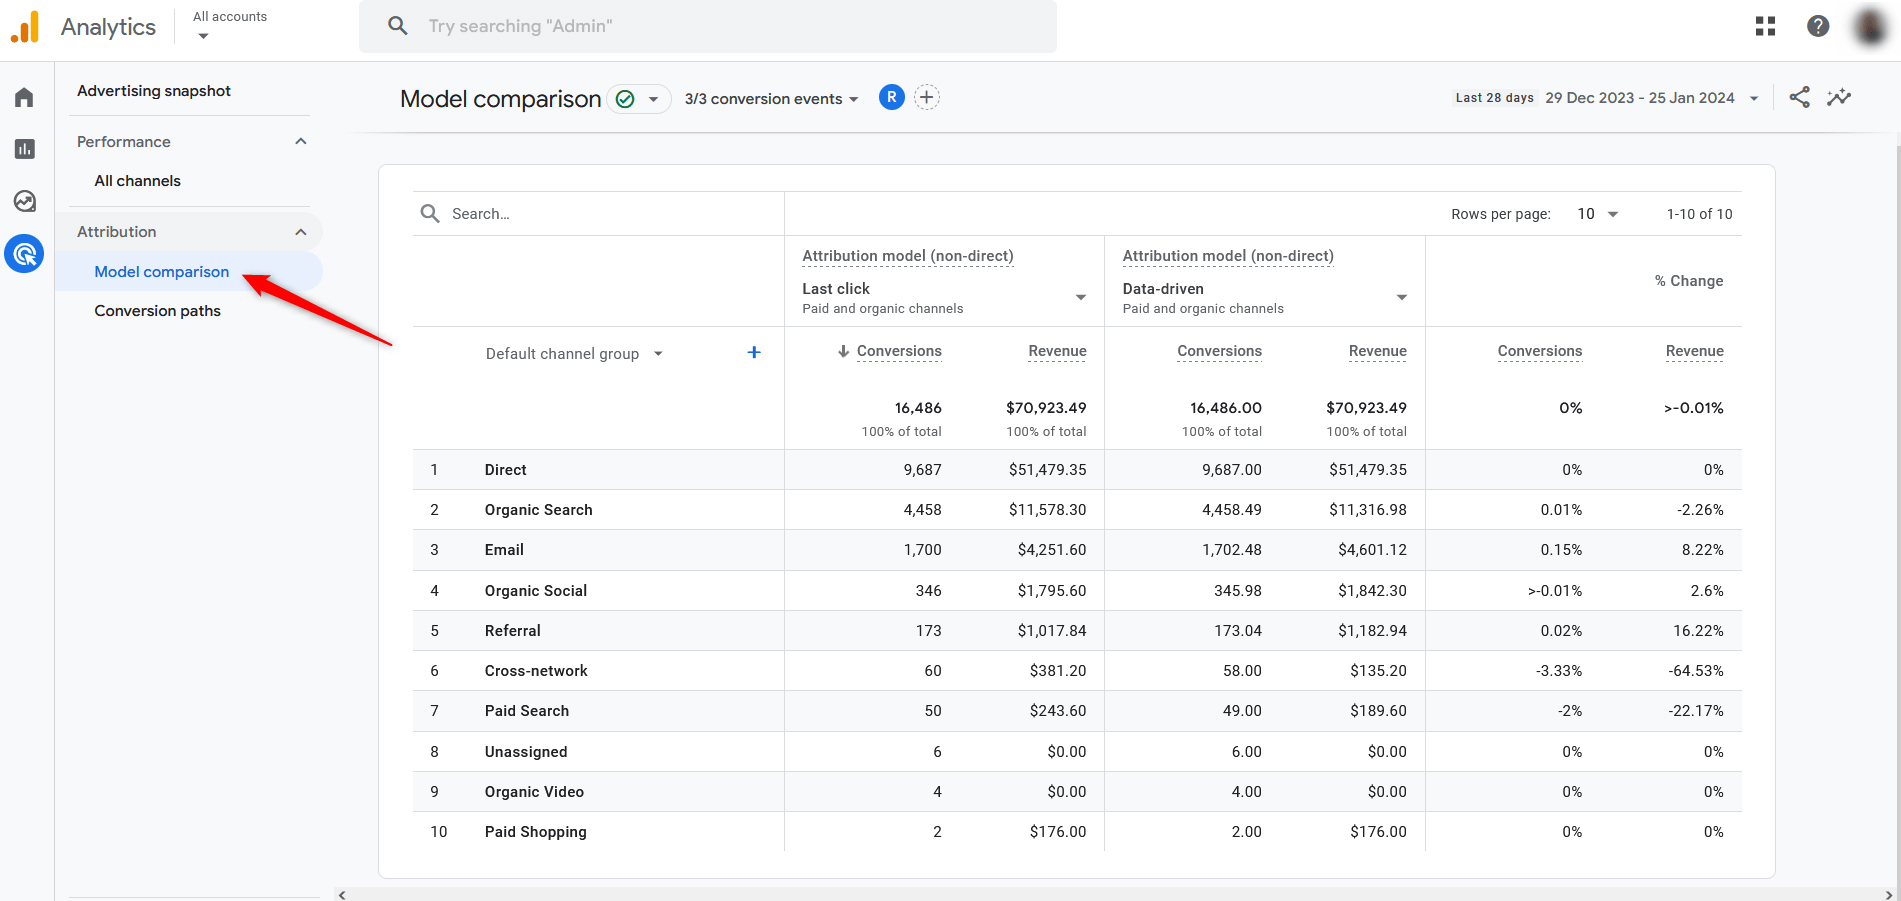Image resolution: width=1901 pixels, height=901 pixels.
Task: Open Home from the left navigation rail
Action: 25,96
